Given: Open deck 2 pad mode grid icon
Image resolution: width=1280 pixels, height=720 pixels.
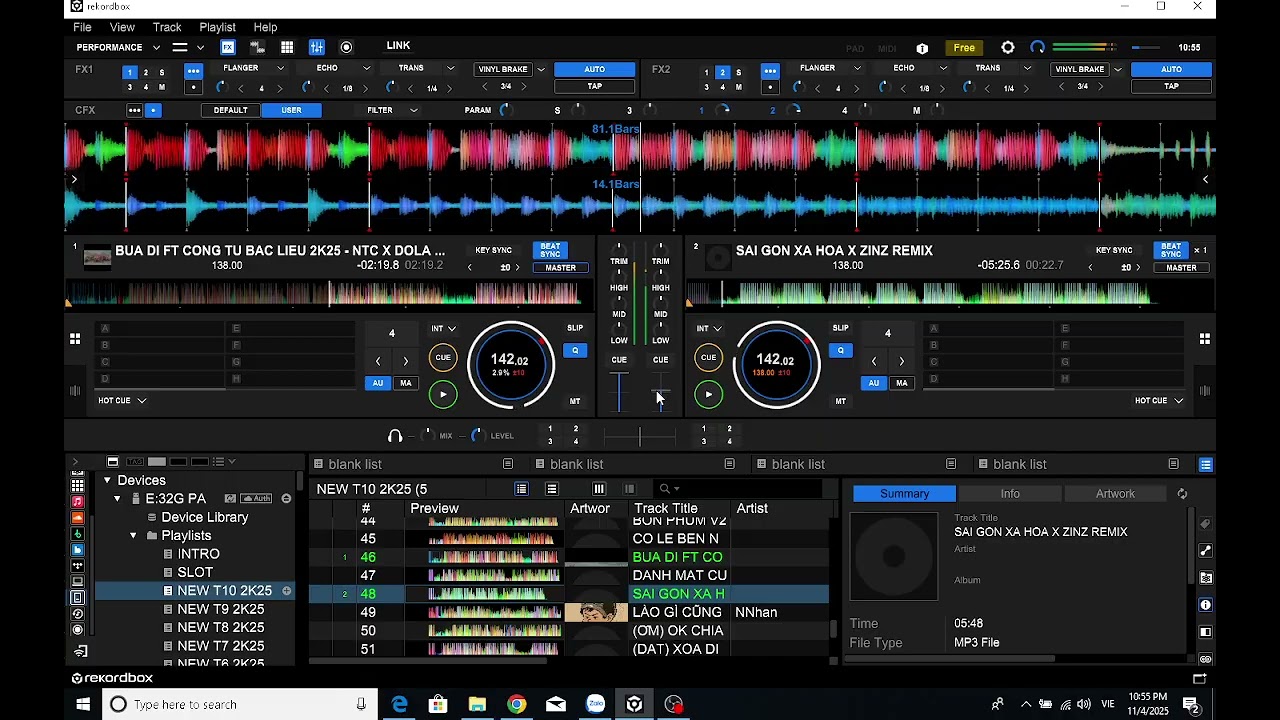Looking at the screenshot, I should point(1205,339).
